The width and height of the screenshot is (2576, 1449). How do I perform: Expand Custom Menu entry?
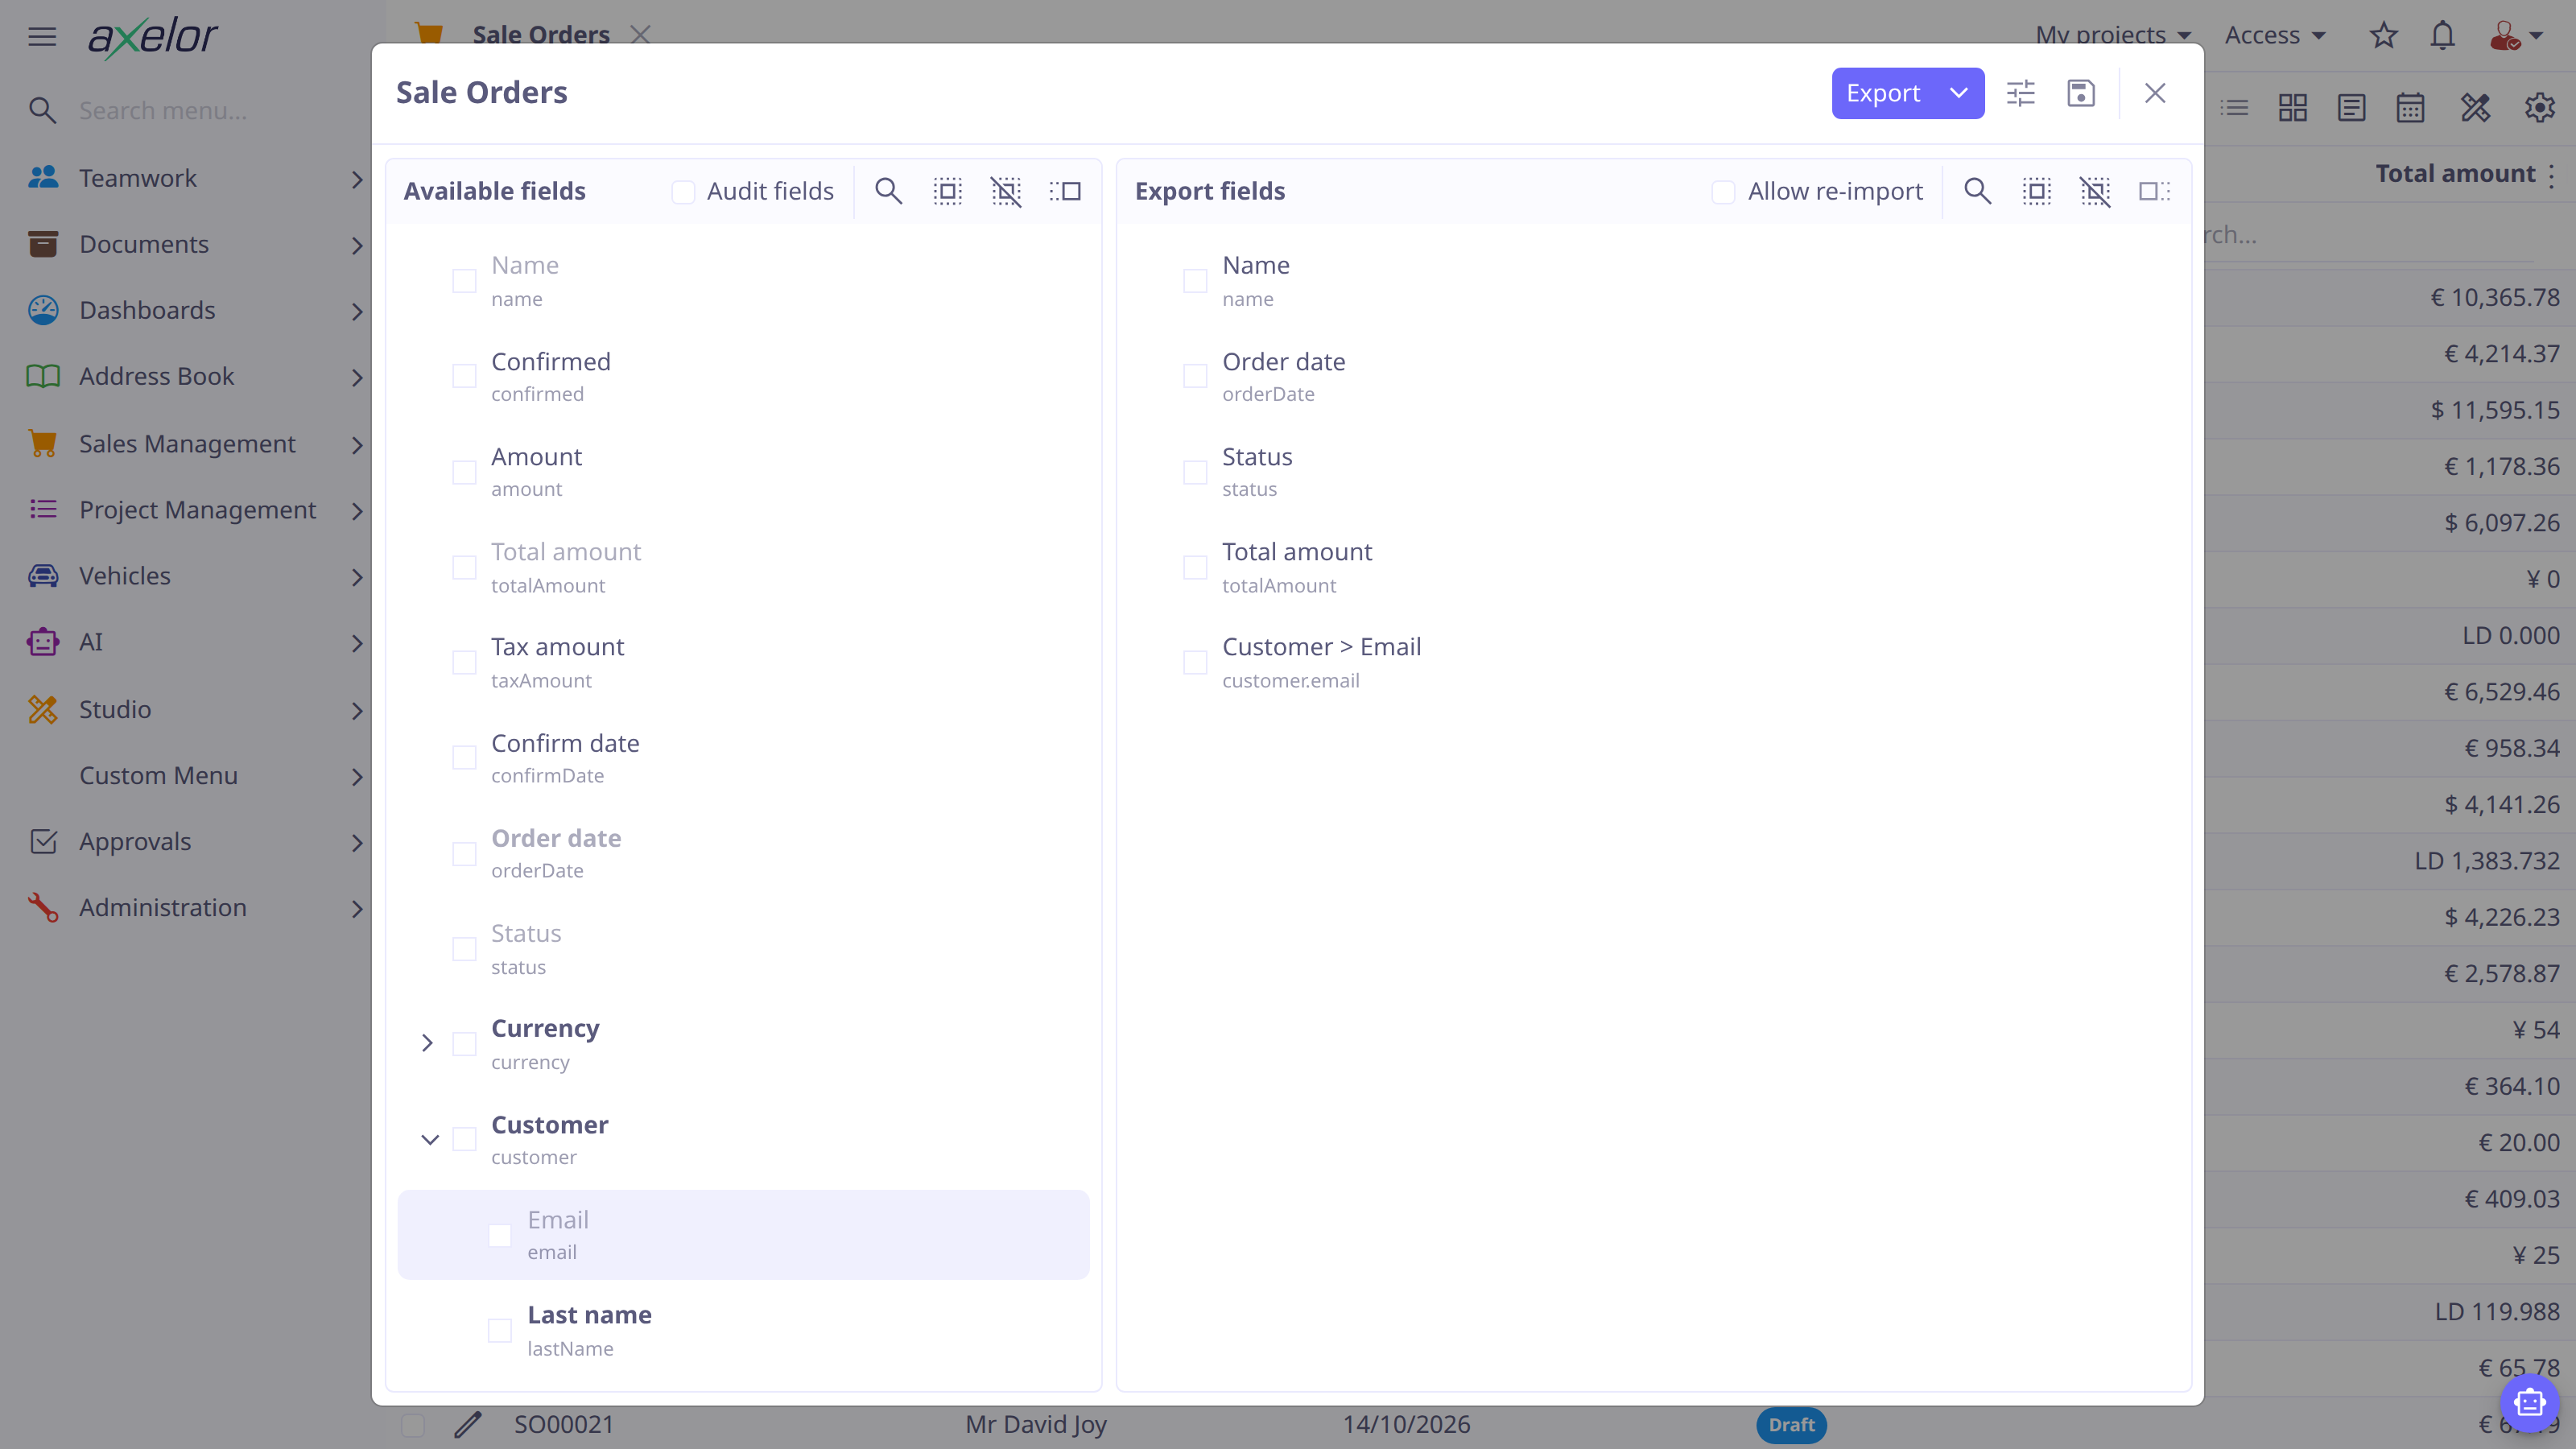pos(195,775)
